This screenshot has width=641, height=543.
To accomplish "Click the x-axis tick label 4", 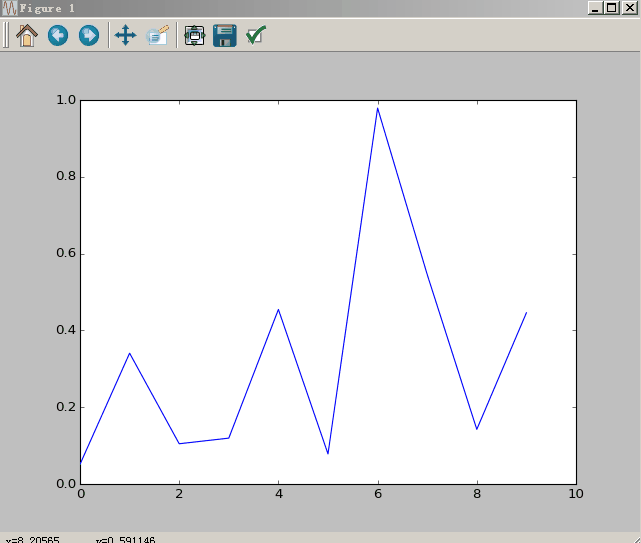I will pos(278,493).
